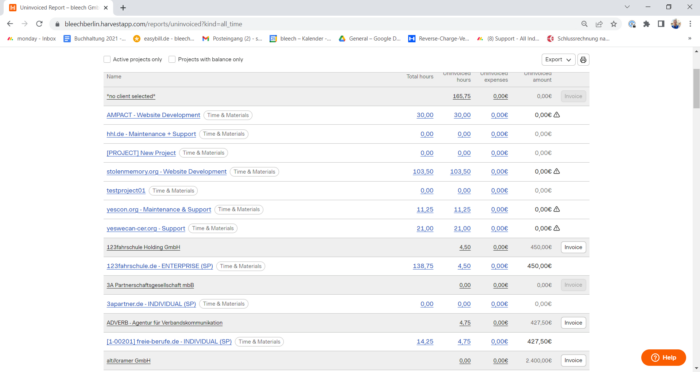700x372 pixels.
Task: Open 123fahrschule.de - ENTERPRISE (SP) link
Action: (159, 266)
